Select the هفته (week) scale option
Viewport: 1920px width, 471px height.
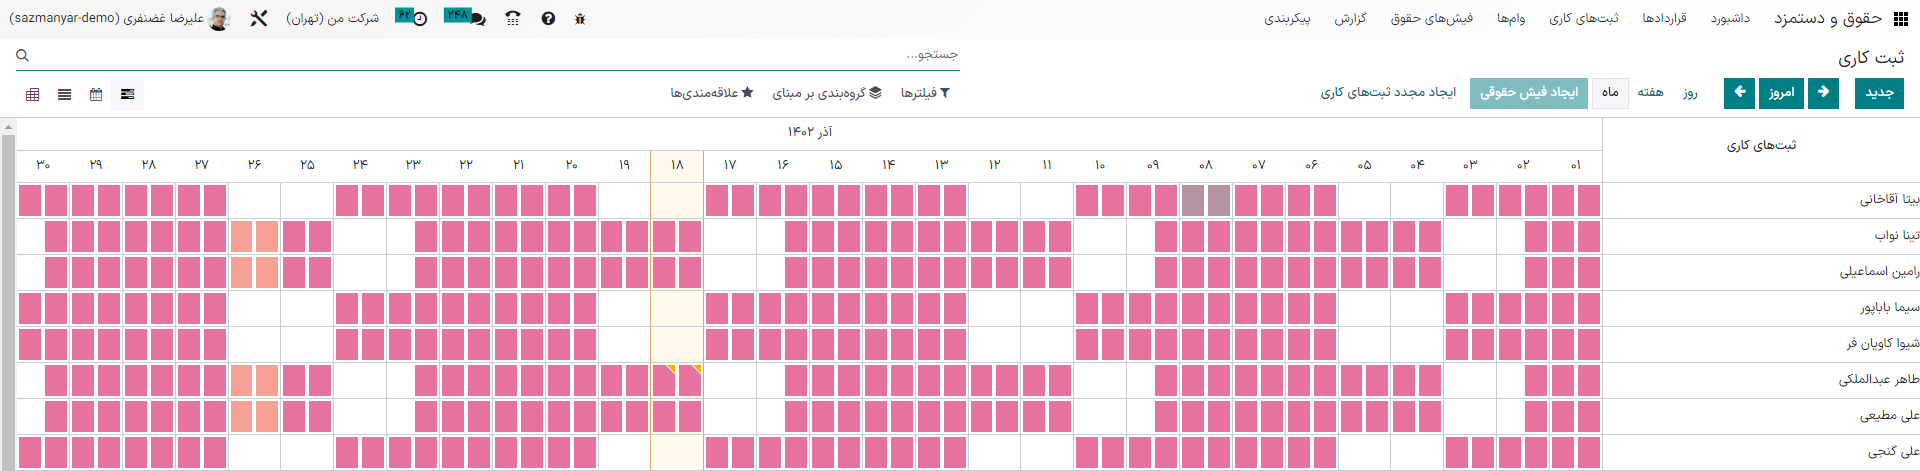(x=1651, y=93)
